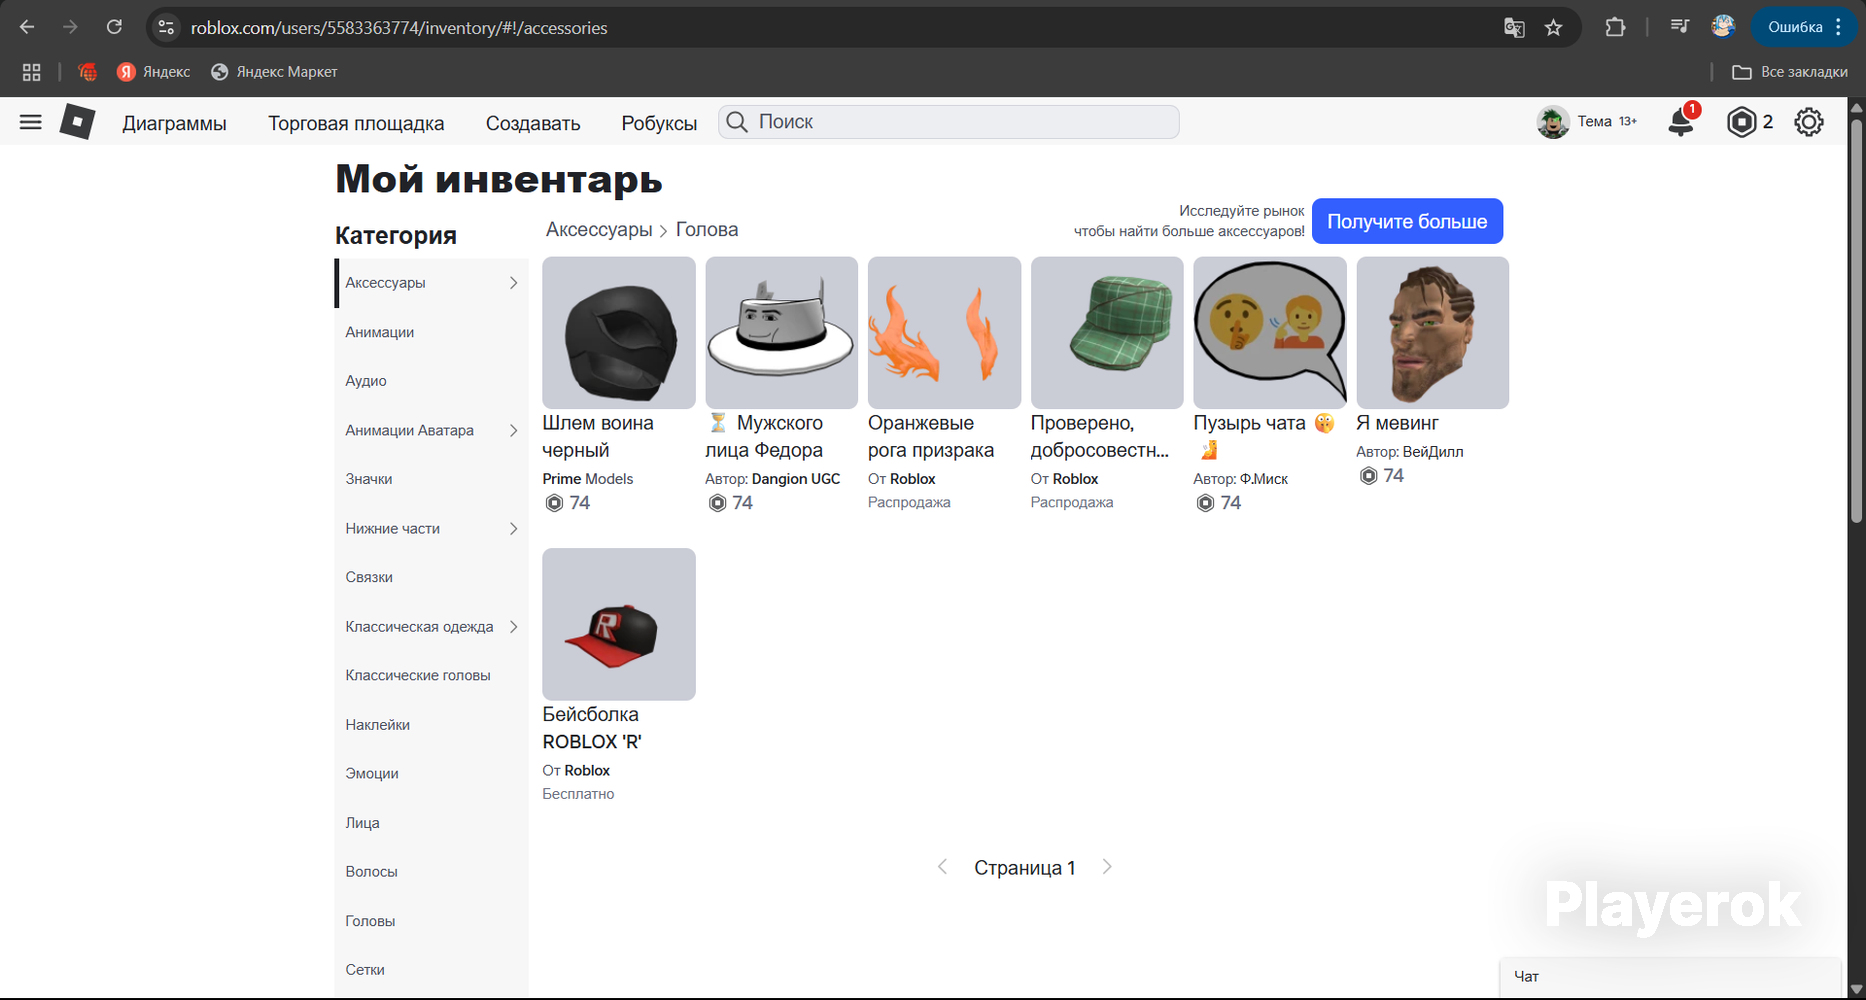Image resolution: width=1866 pixels, height=1000 pixels.
Task: Open the notifications bell
Action: coord(1682,121)
